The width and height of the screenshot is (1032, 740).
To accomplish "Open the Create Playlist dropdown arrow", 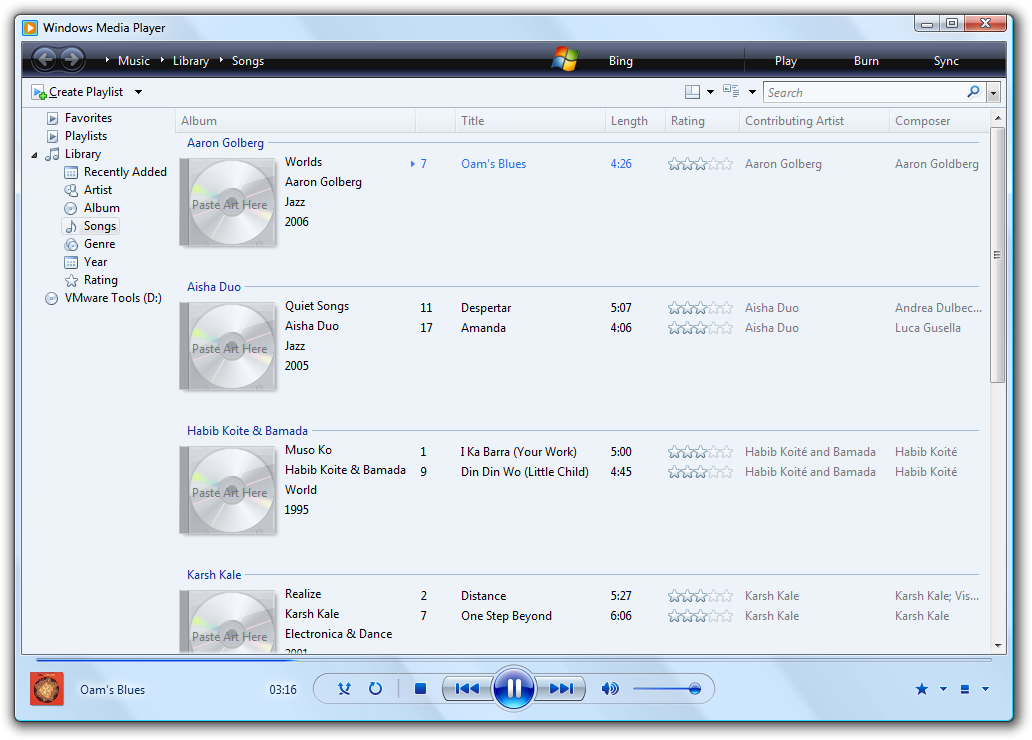I will [138, 92].
